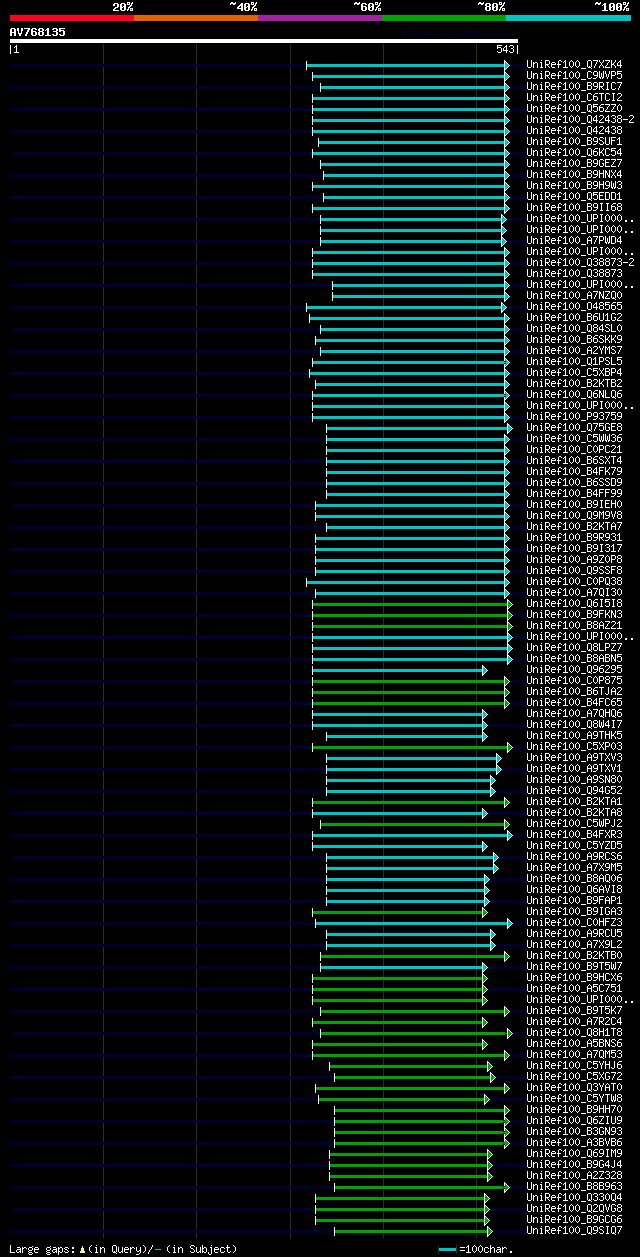Click the UniRef100_B9FAP1 label
The image size is (640, 1257).
point(574,900)
